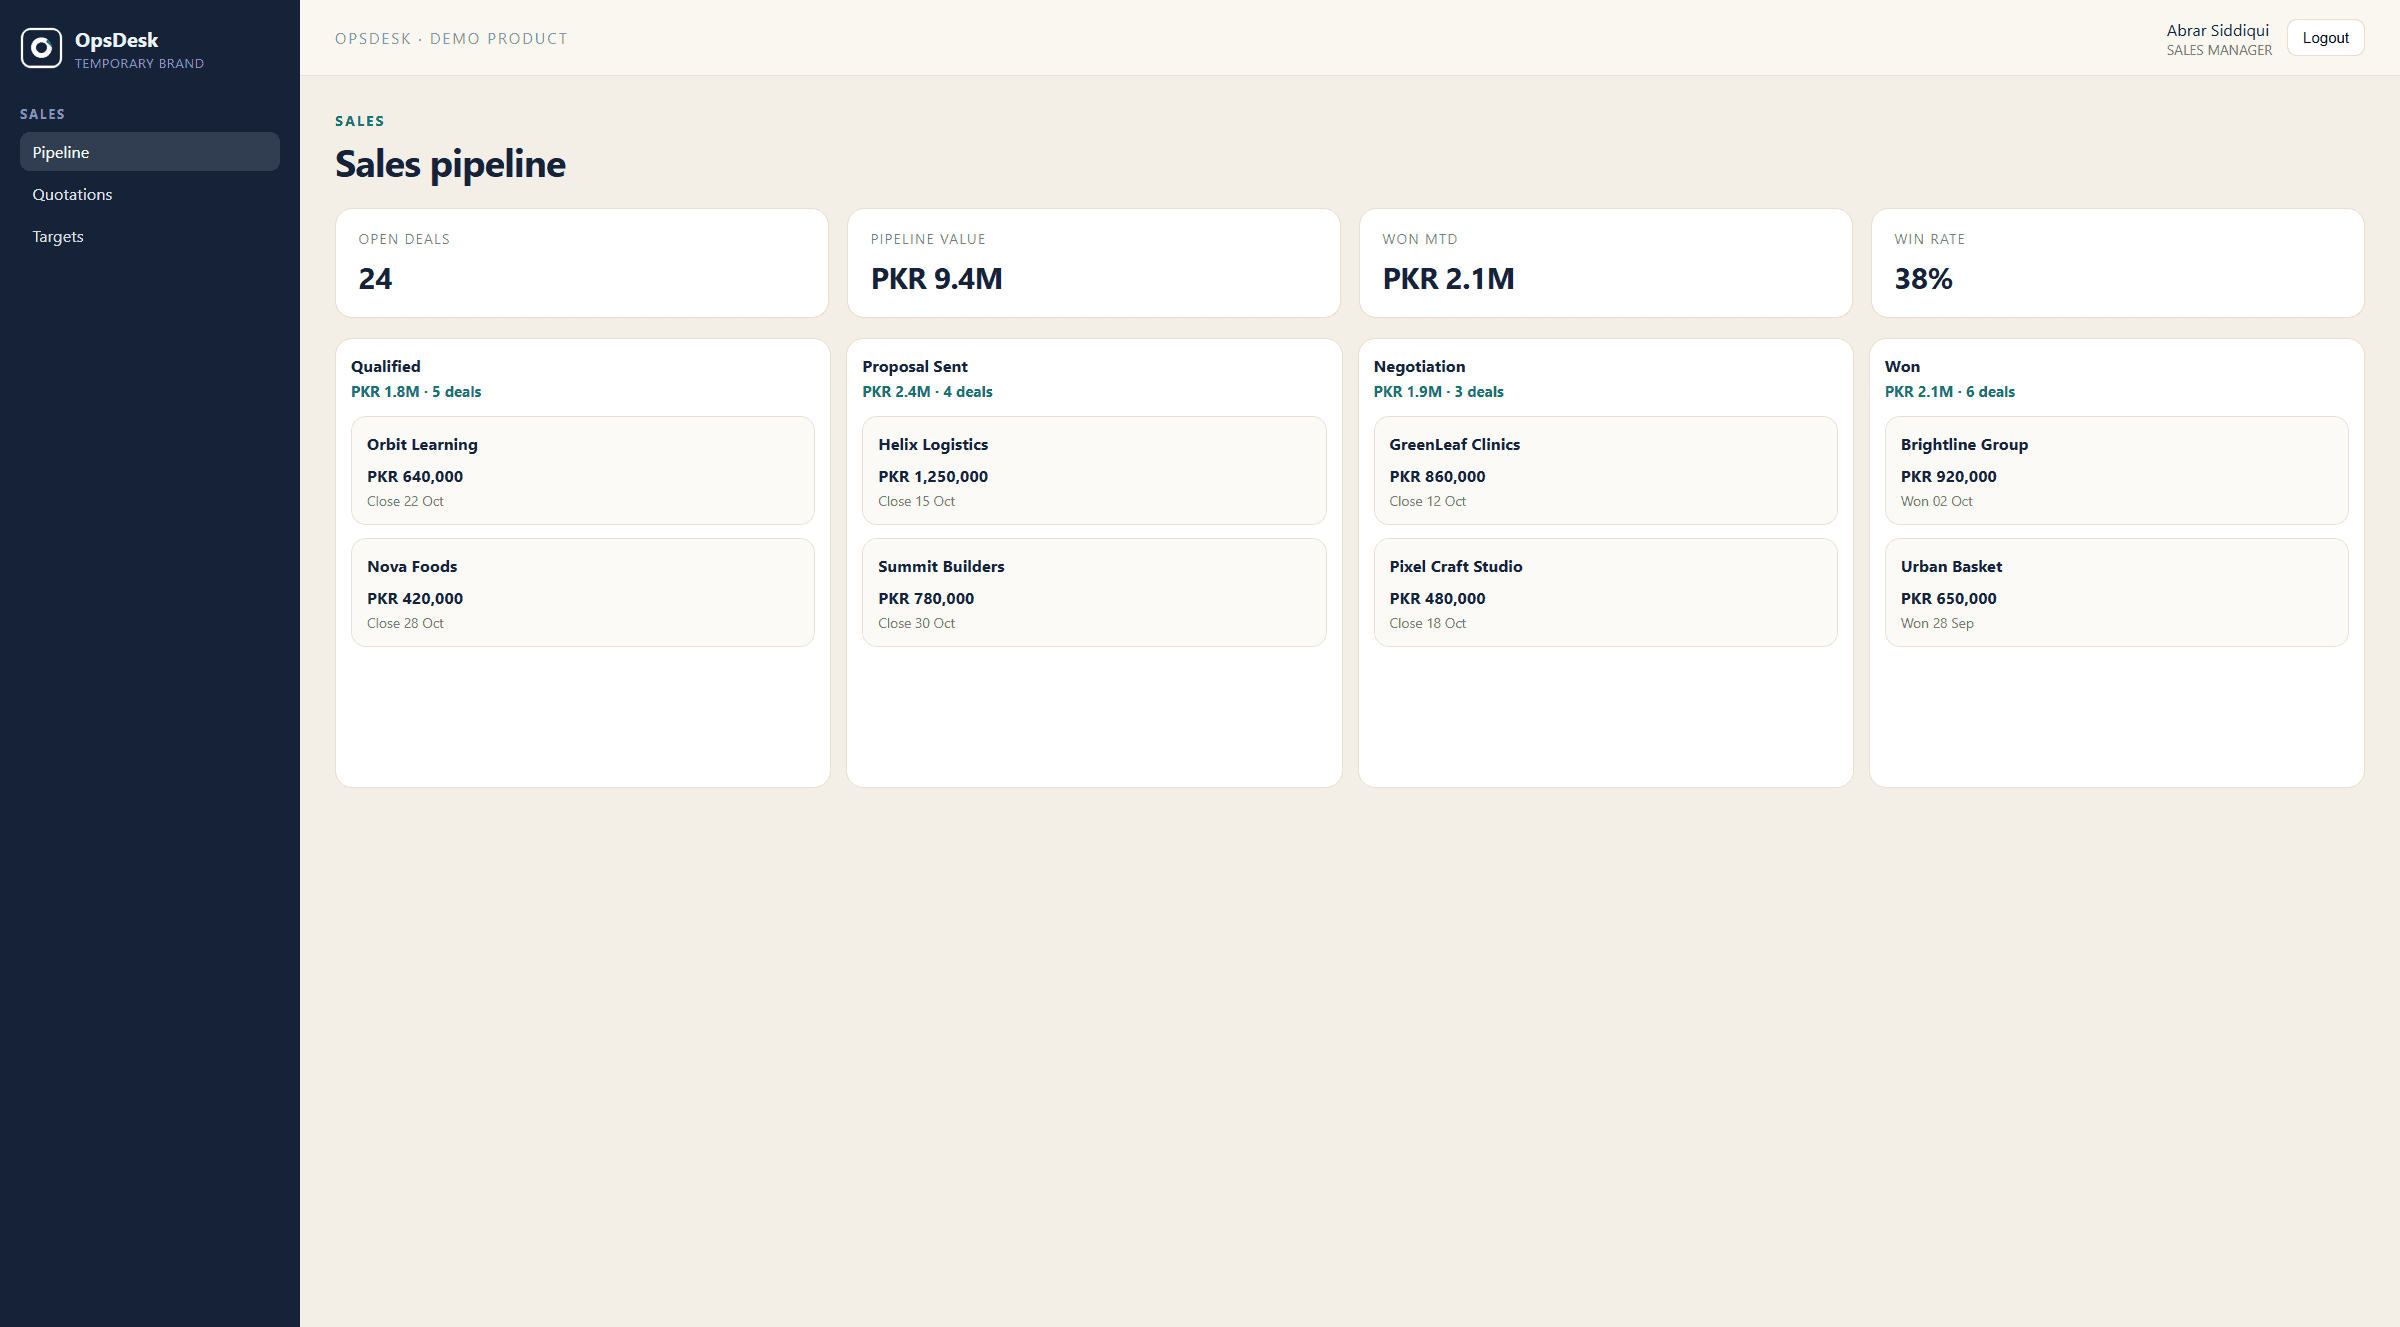Open the Orbit Learning deal card

click(583, 471)
